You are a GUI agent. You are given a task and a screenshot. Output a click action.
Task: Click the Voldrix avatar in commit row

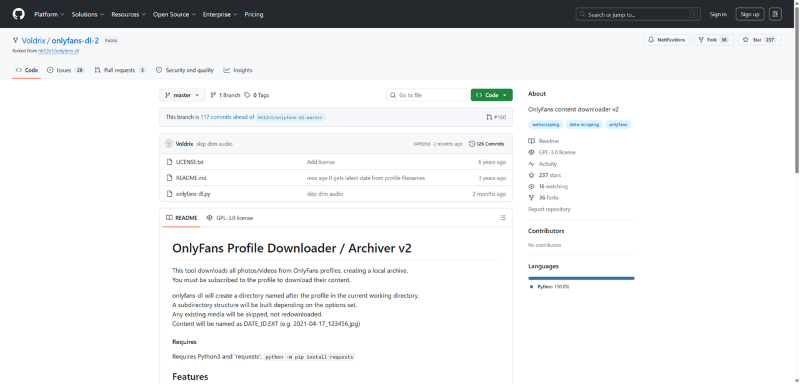point(169,144)
